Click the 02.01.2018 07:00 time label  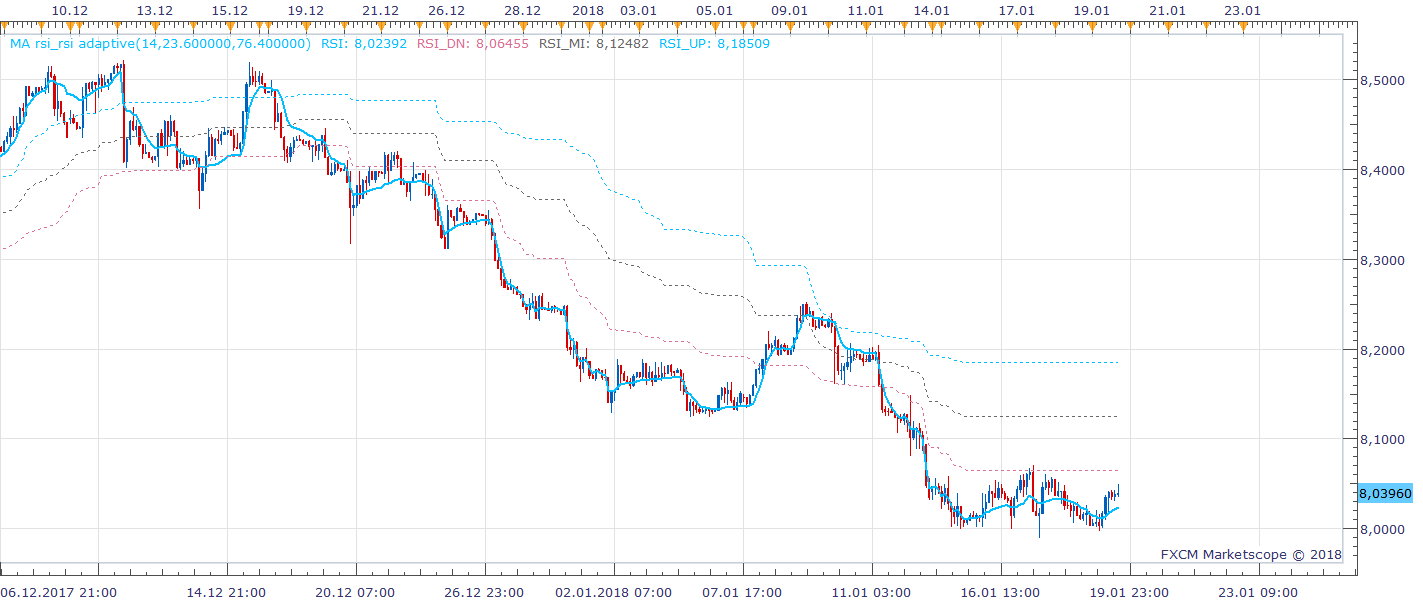[615, 592]
